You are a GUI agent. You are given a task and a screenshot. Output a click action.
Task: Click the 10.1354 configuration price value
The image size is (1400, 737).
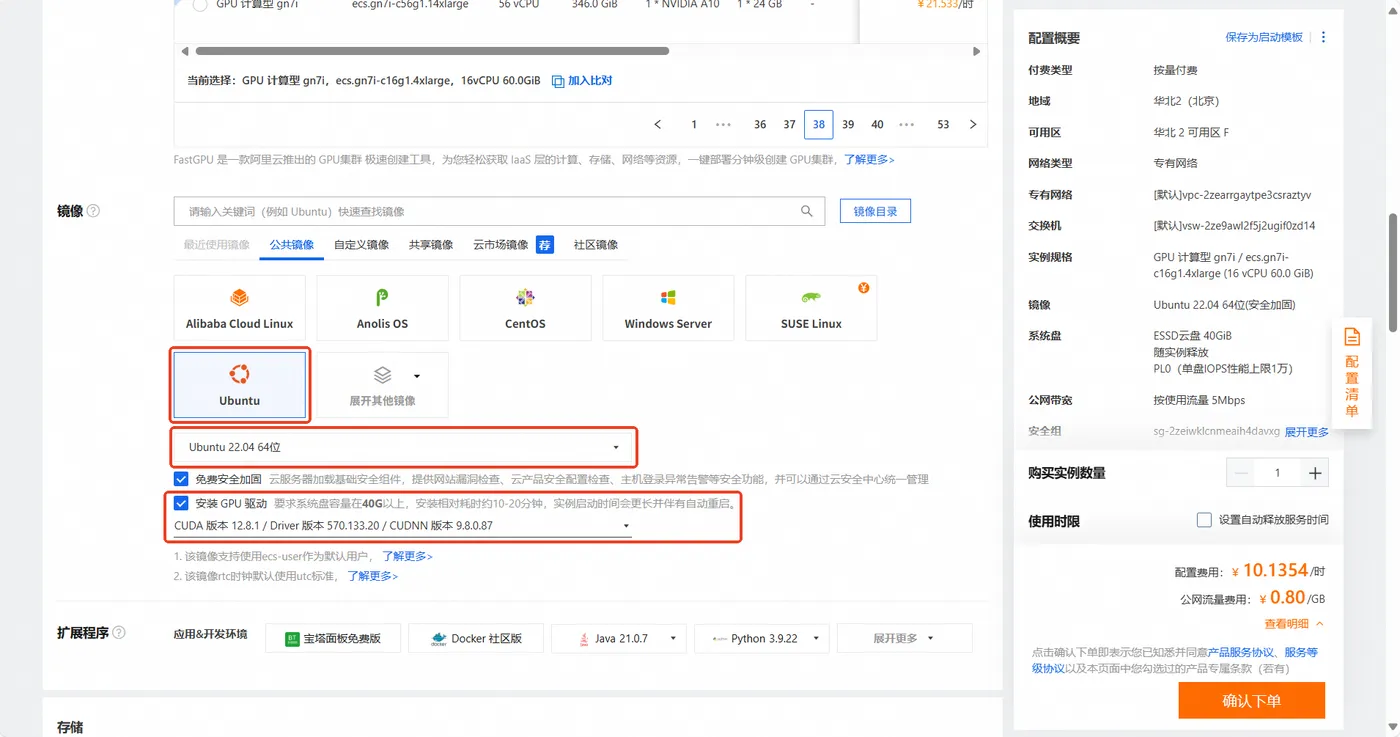[x=1276, y=570]
